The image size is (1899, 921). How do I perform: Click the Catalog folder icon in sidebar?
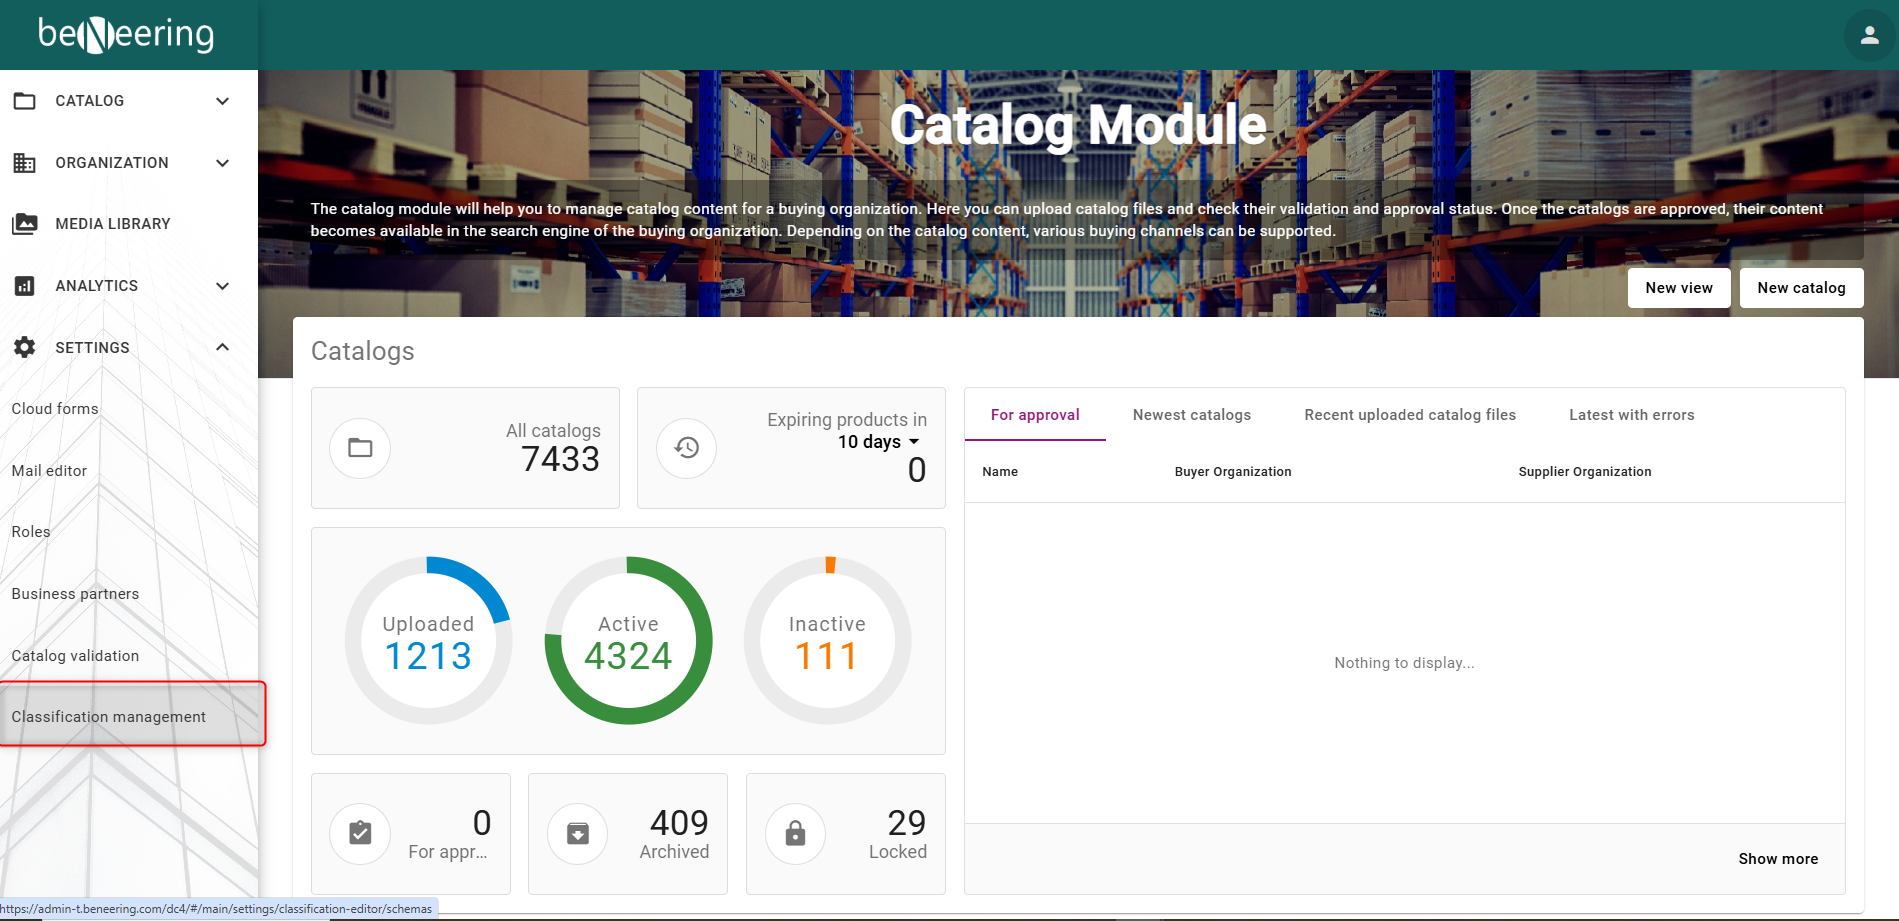pyautogui.click(x=25, y=101)
